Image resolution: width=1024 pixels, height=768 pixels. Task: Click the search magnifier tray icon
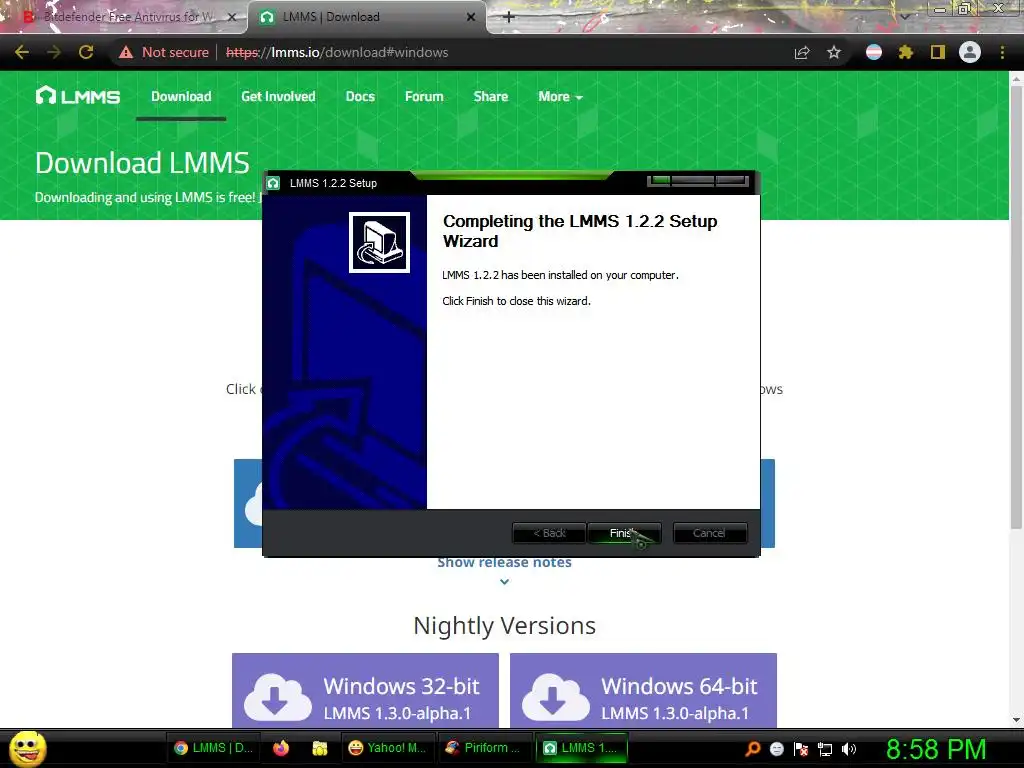tap(752, 748)
